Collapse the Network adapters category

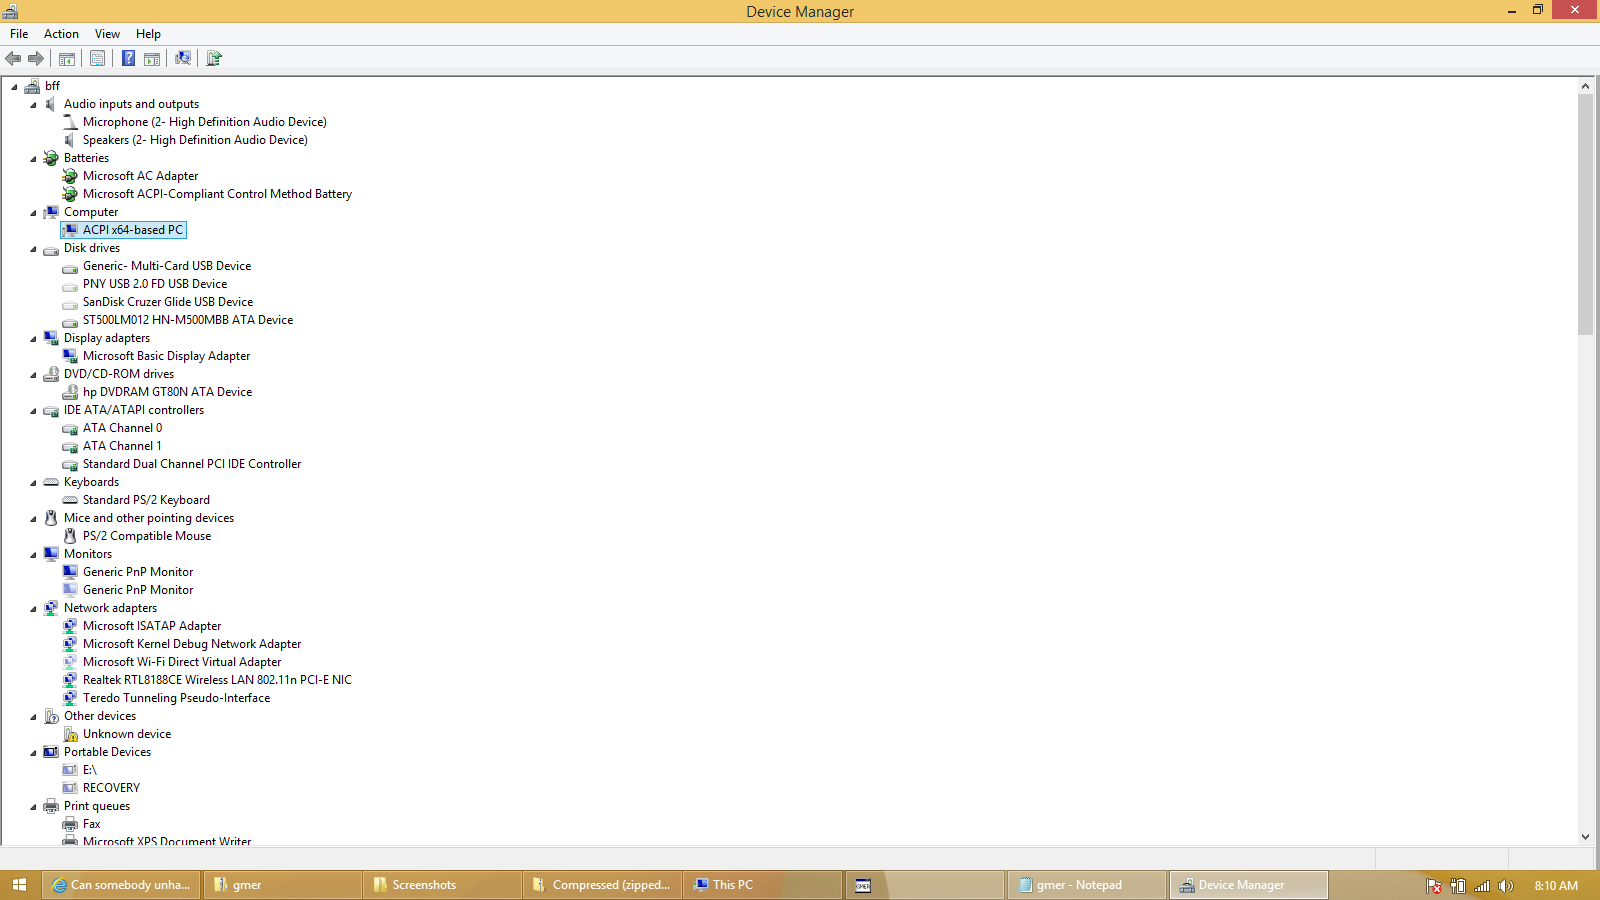point(33,609)
